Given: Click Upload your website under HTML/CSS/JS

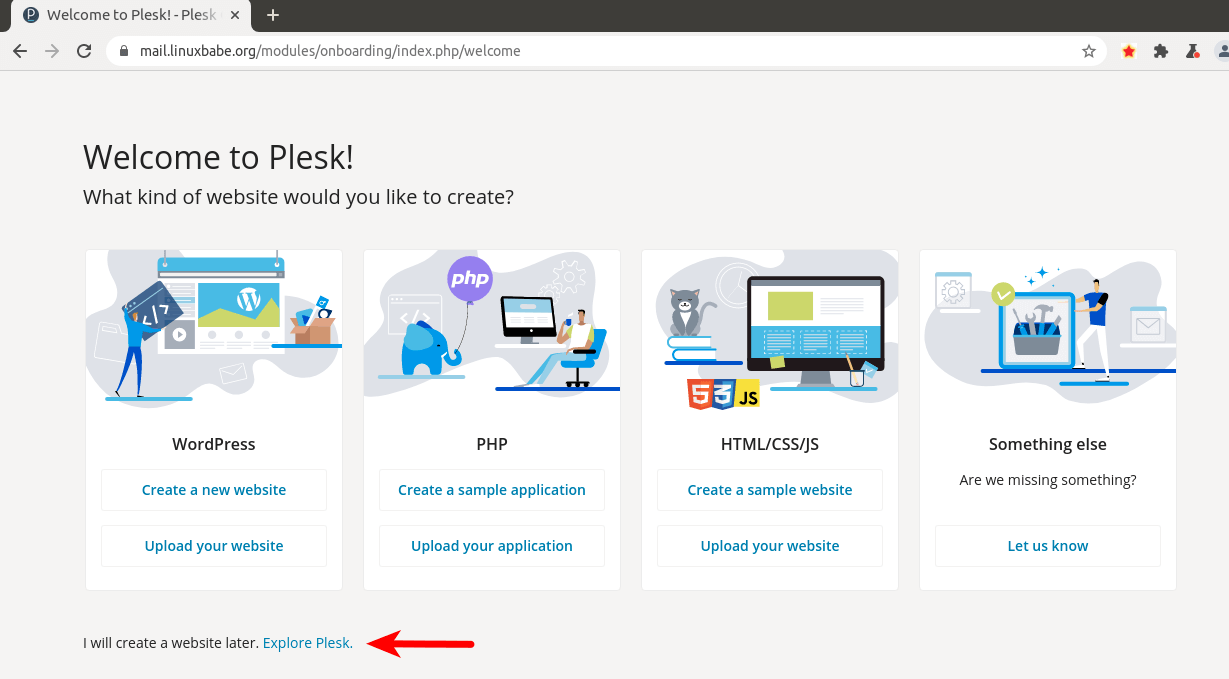Looking at the screenshot, I should pyautogui.click(x=770, y=546).
